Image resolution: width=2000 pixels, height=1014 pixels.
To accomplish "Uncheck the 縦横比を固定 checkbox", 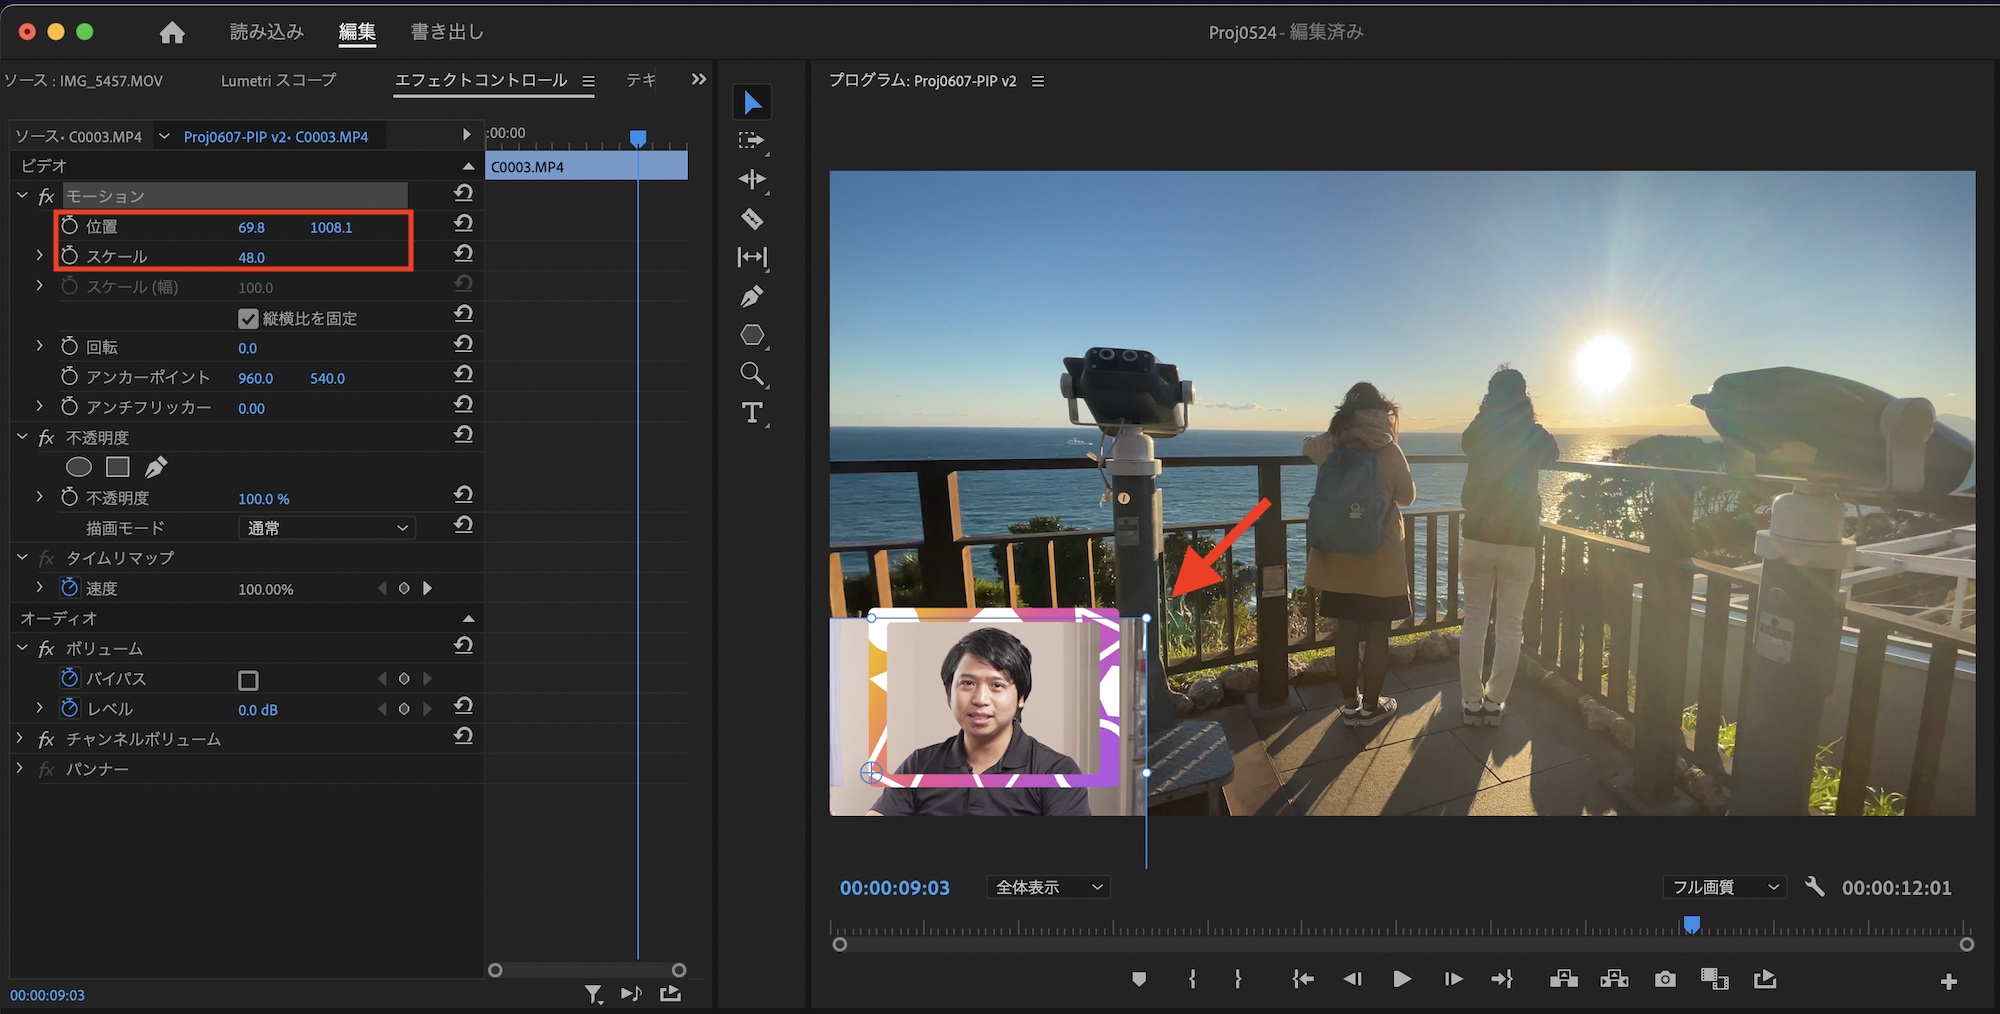I will coord(248,319).
